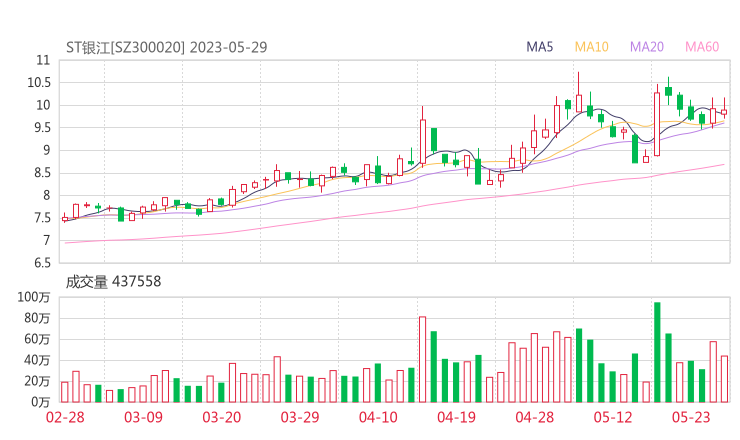Click the 成交量 437558 volume label

[x=113, y=282]
